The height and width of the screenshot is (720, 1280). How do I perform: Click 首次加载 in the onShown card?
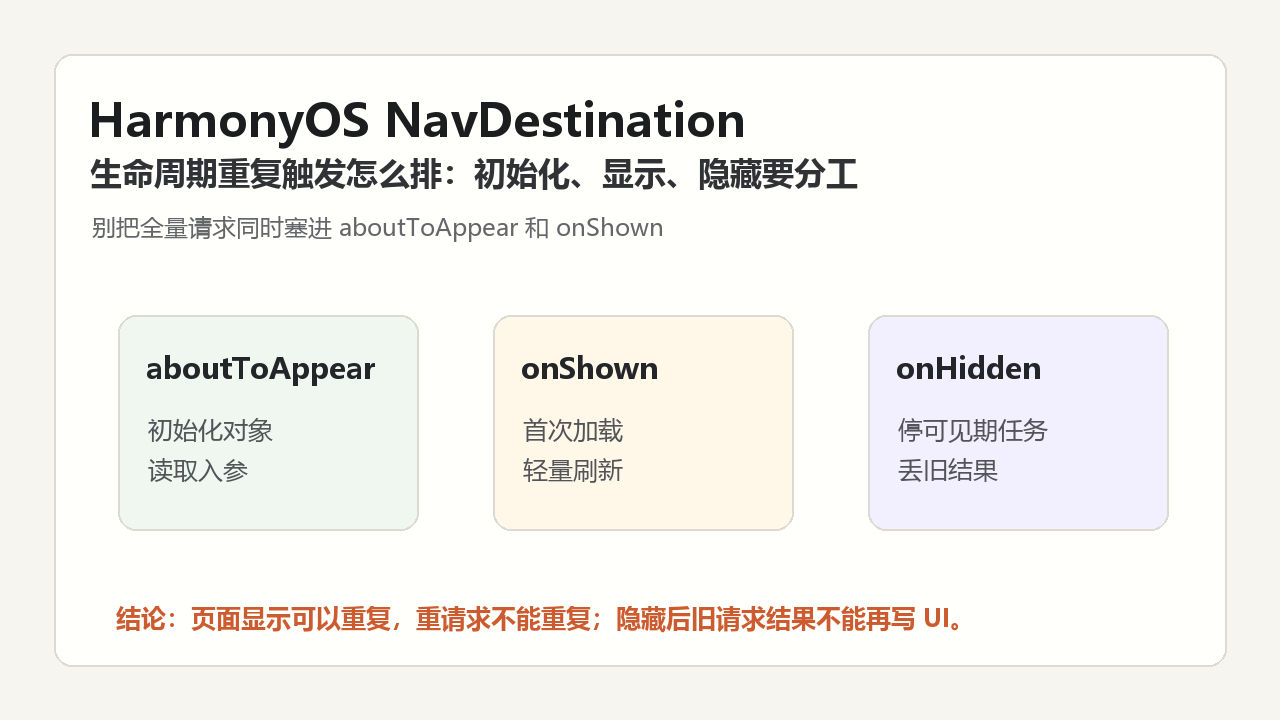pos(572,431)
